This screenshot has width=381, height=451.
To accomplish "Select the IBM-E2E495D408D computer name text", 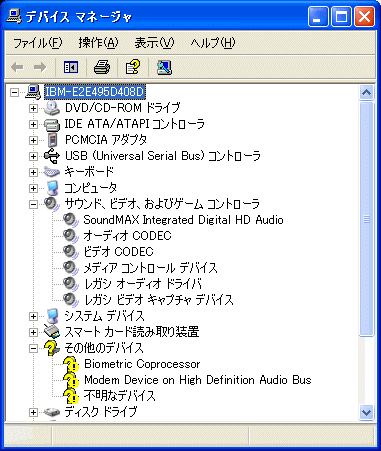I will 95,92.
